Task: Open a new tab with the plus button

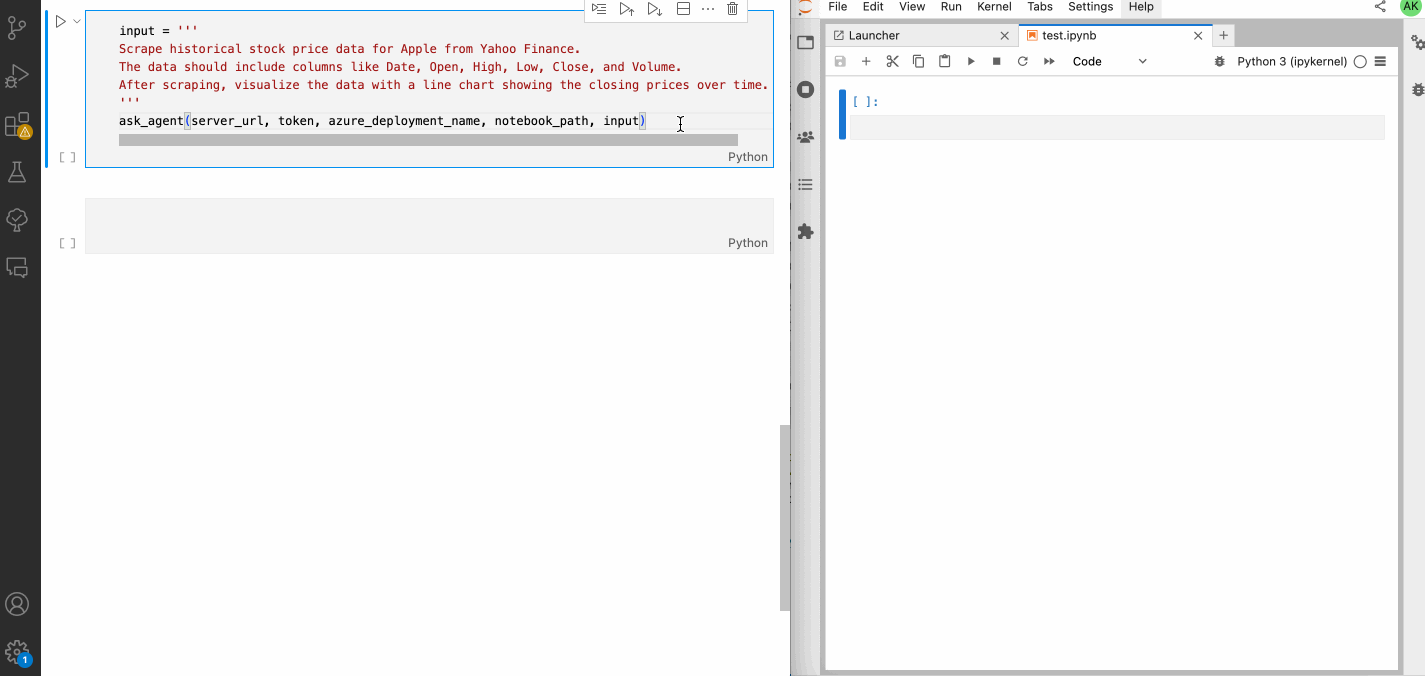Action: point(1223,34)
